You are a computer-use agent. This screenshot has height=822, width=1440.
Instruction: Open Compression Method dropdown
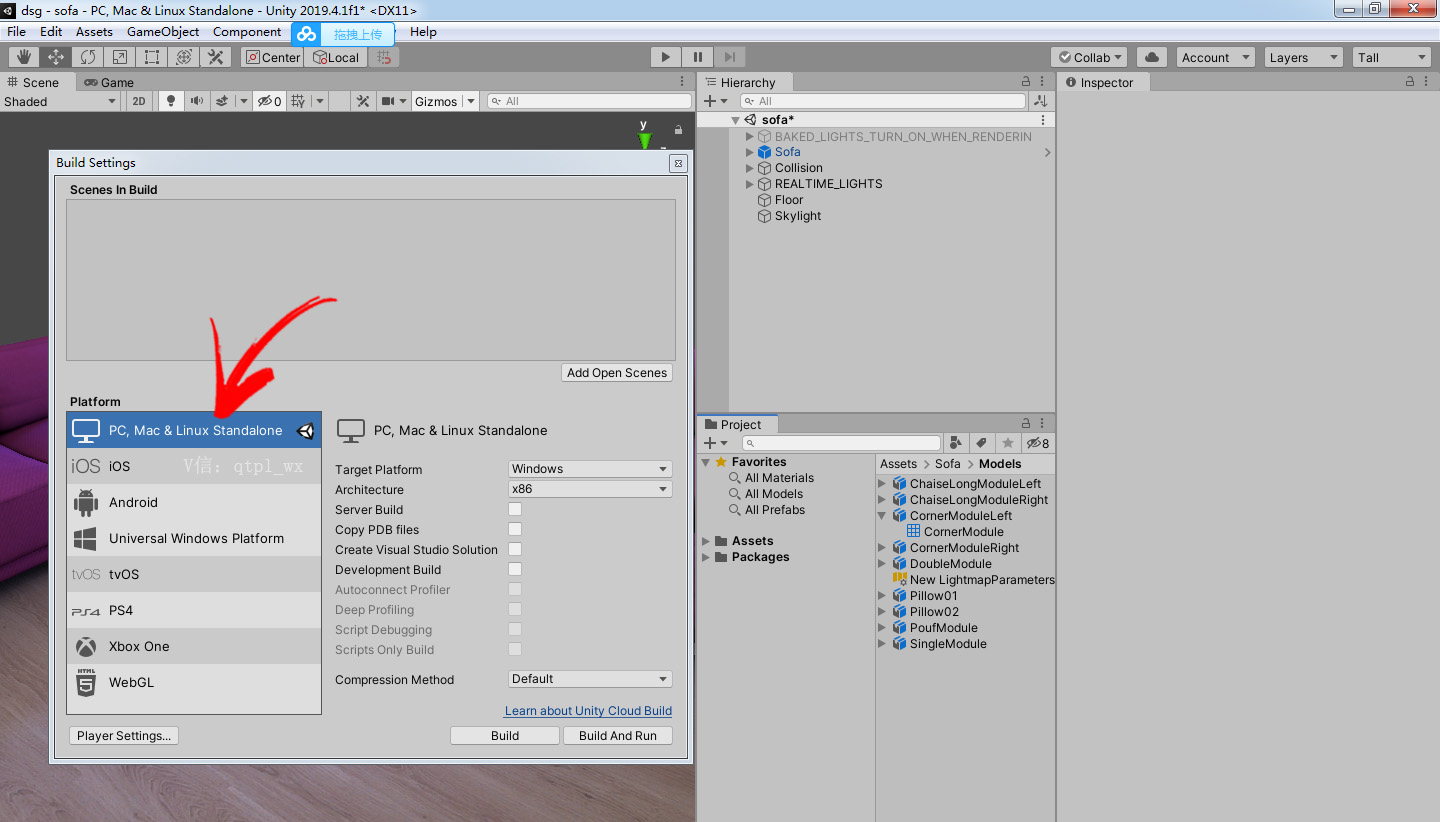pyautogui.click(x=590, y=679)
